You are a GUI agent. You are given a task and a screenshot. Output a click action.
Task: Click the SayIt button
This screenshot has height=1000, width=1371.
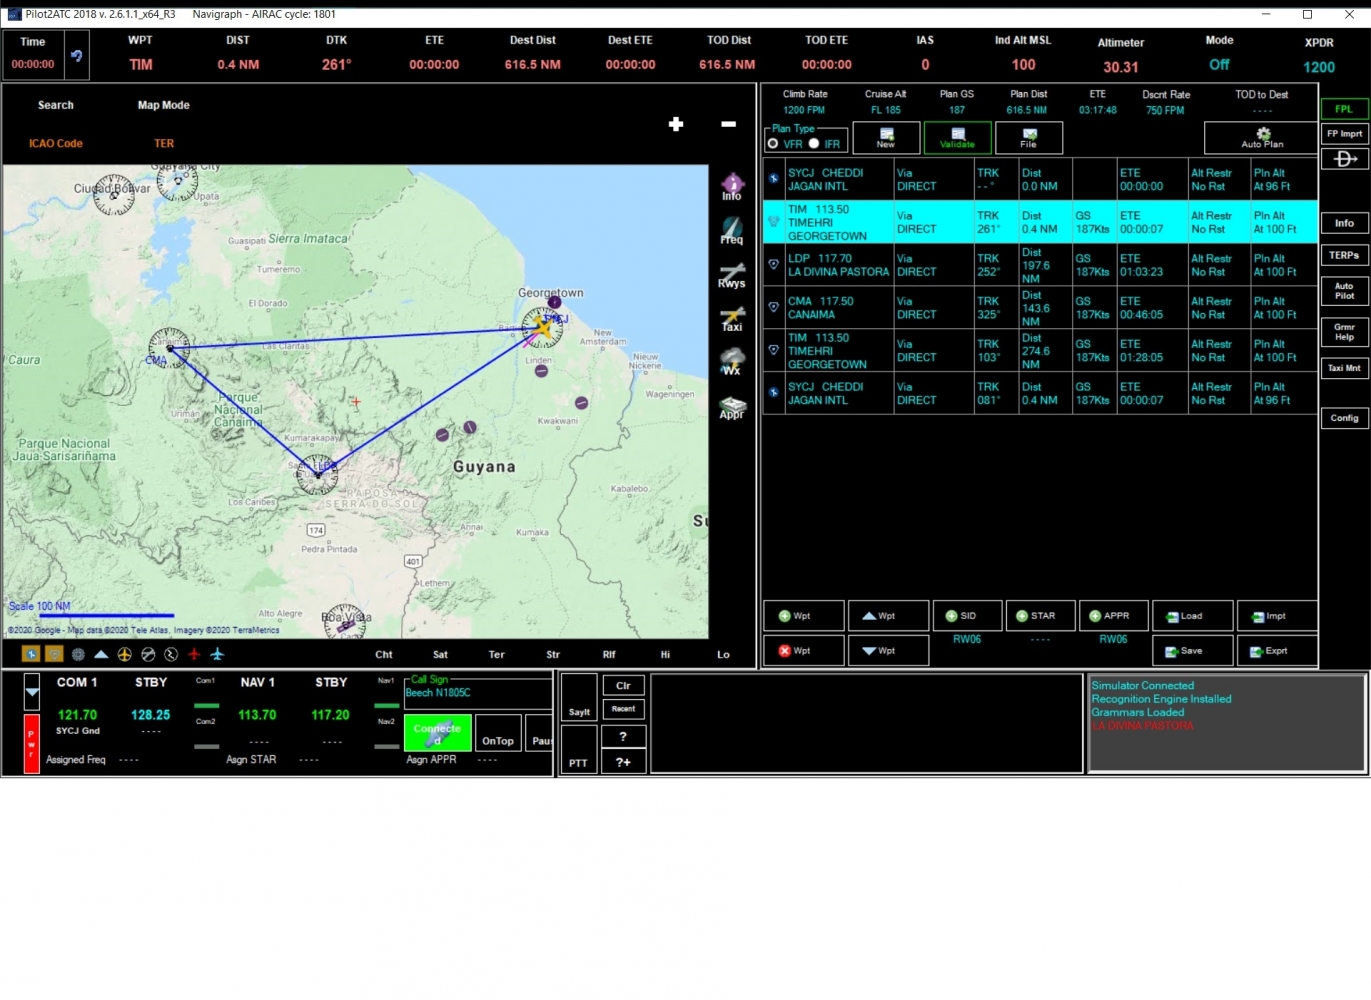coord(579,698)
